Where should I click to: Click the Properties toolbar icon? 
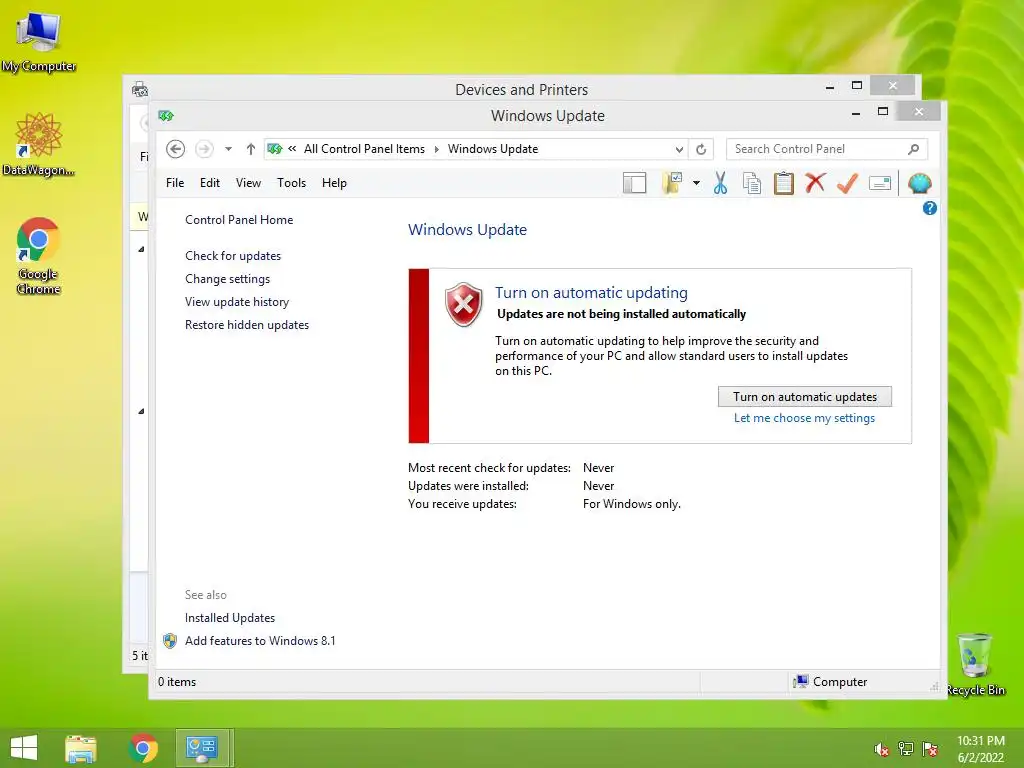(x=880, y=184)
